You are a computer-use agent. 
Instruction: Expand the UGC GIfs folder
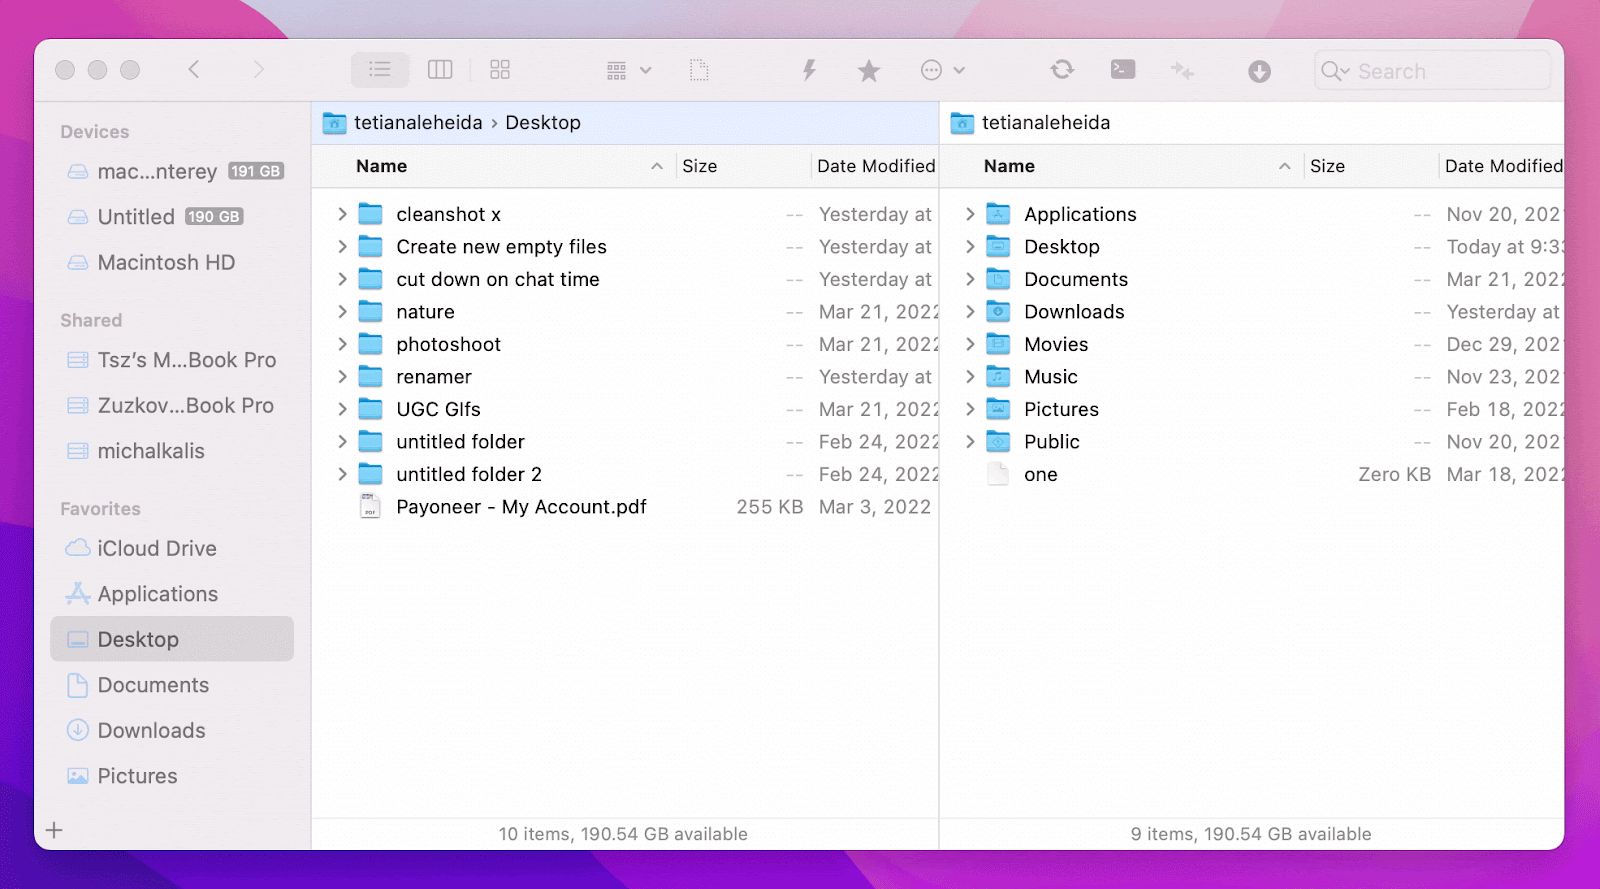pyautogui.click(x=342, y=409)
